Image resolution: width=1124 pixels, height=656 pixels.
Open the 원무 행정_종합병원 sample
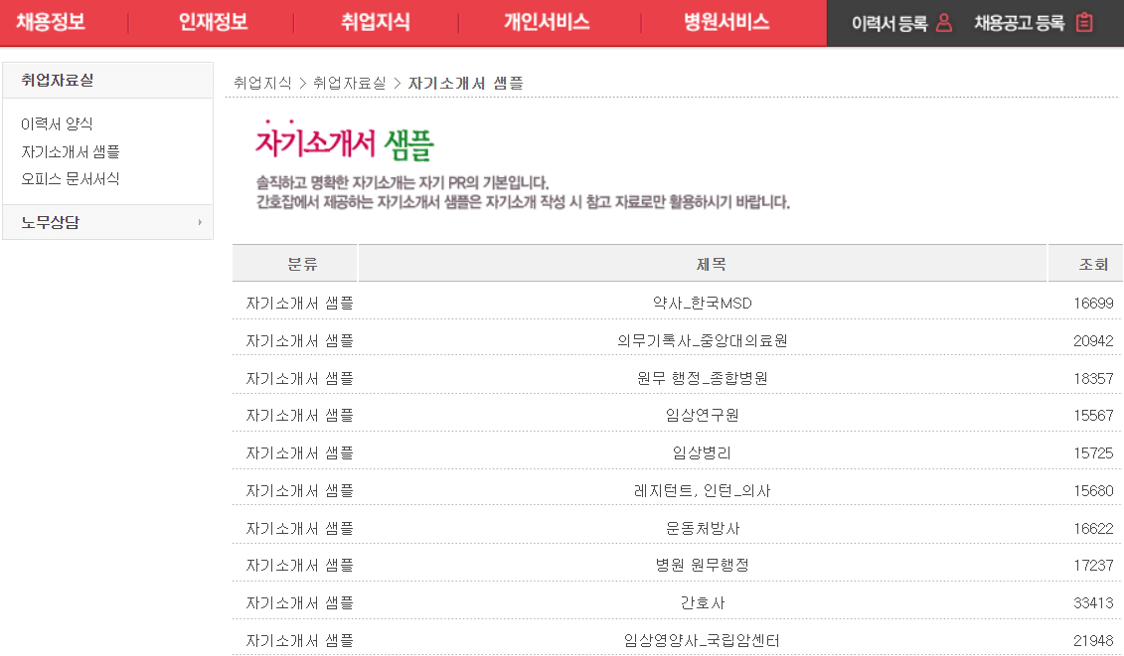pos(702,378)
